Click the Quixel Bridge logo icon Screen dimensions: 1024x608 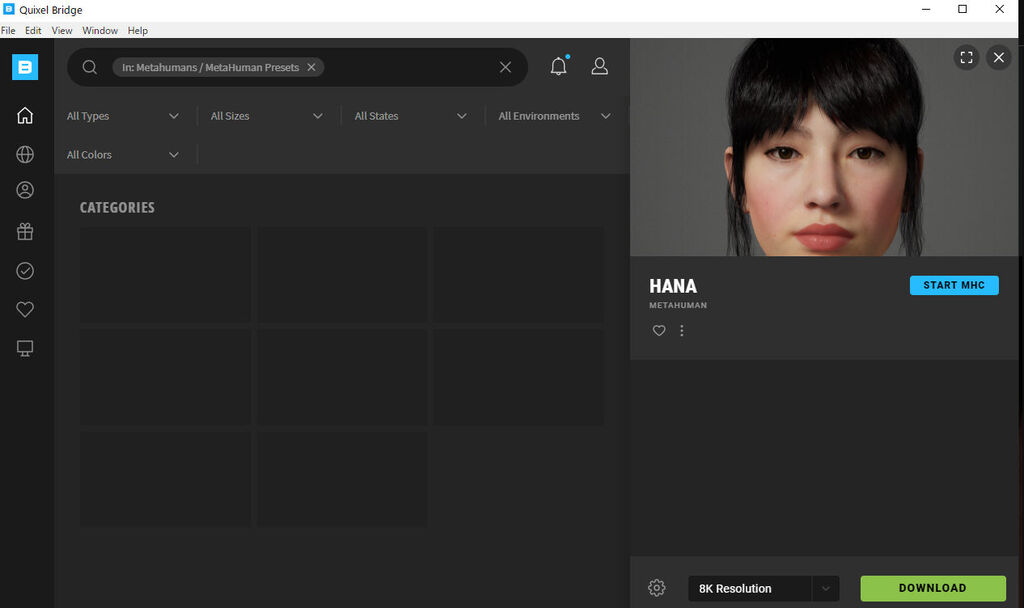[x=25, y=67]
